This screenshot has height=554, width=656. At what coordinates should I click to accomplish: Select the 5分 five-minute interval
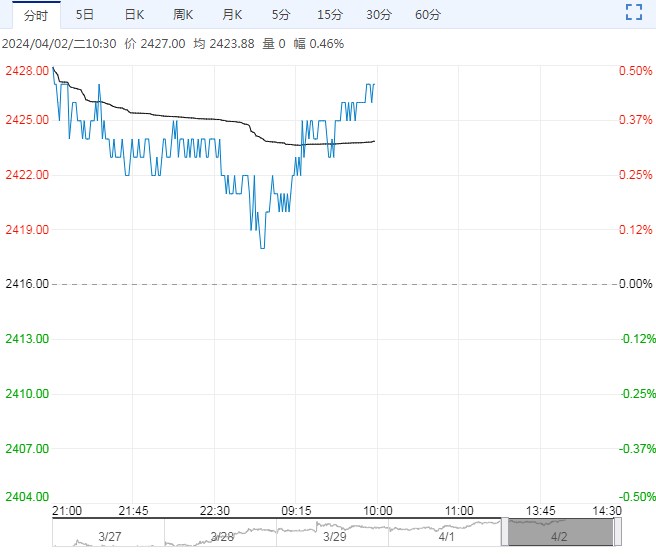[x=281, y=14]
